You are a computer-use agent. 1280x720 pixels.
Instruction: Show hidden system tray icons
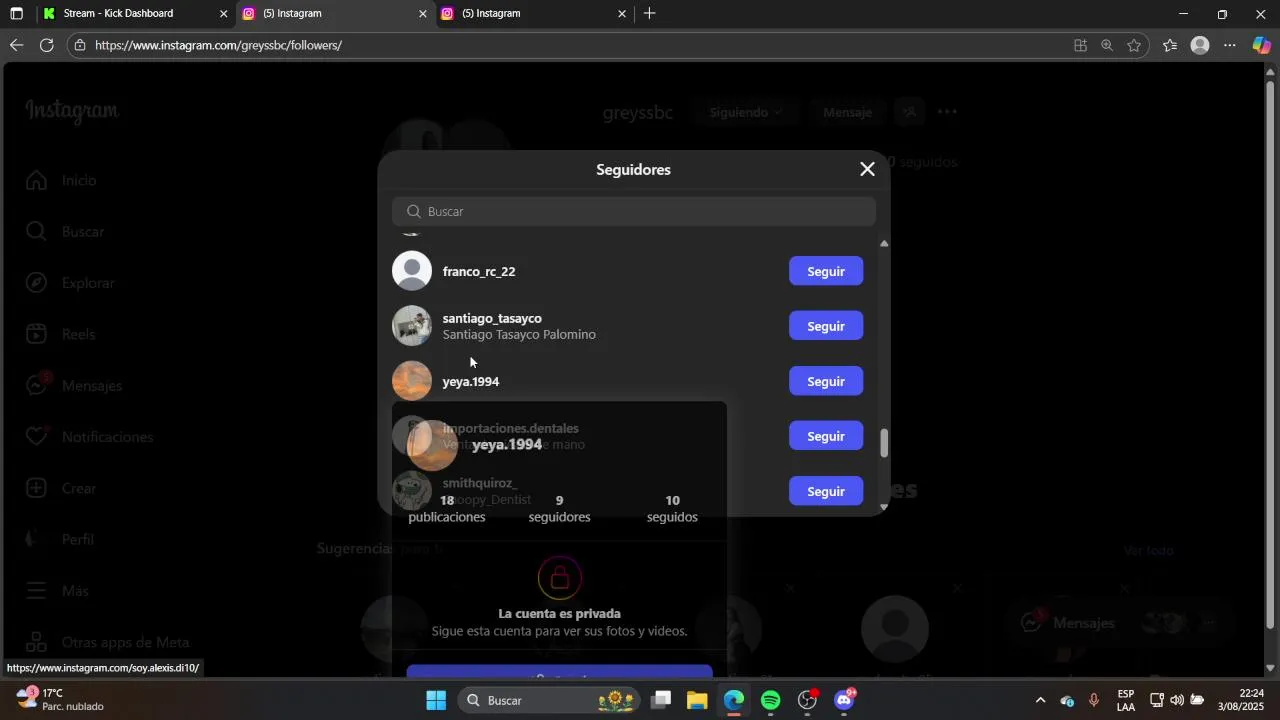point(1040,700)
